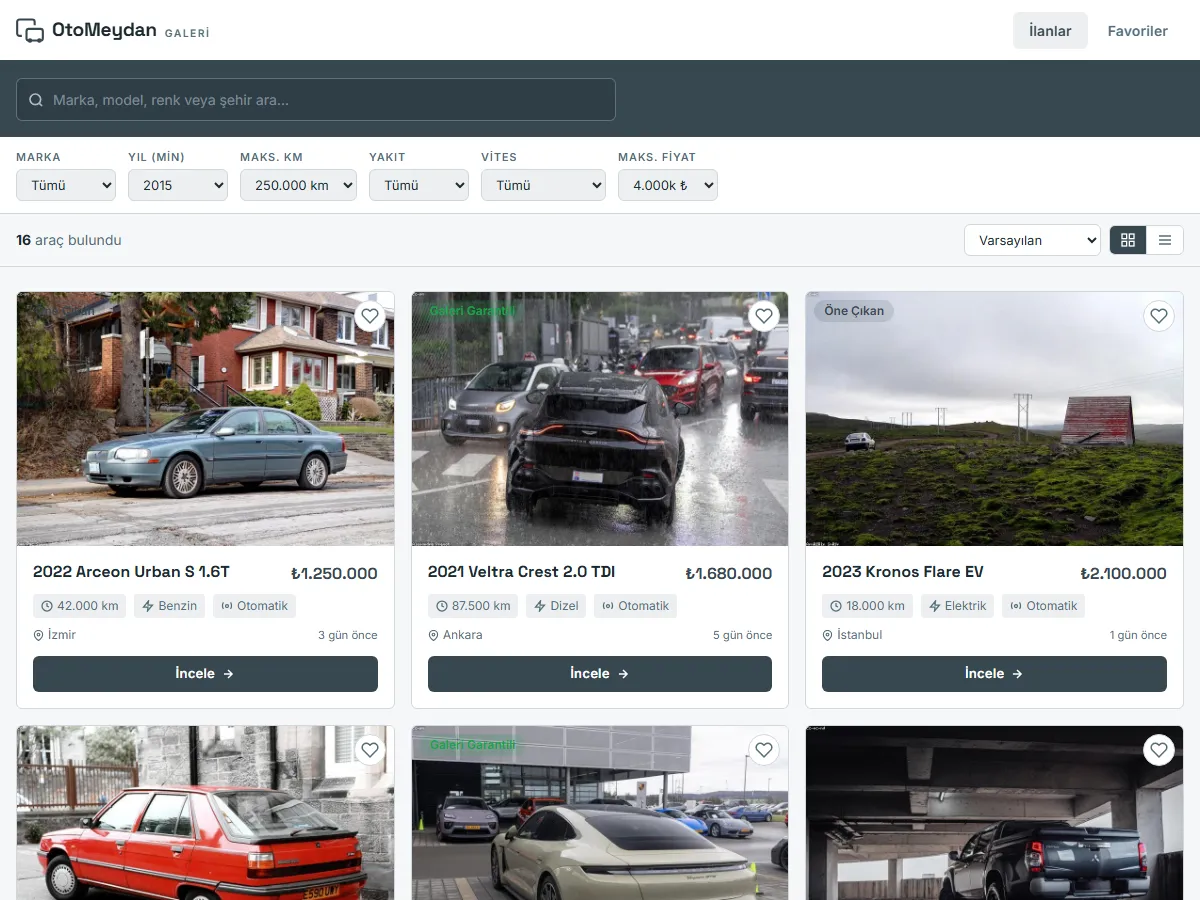Open the Varsayılan sorting dropdown
1200x900 pixels.
pos(1032,240)
